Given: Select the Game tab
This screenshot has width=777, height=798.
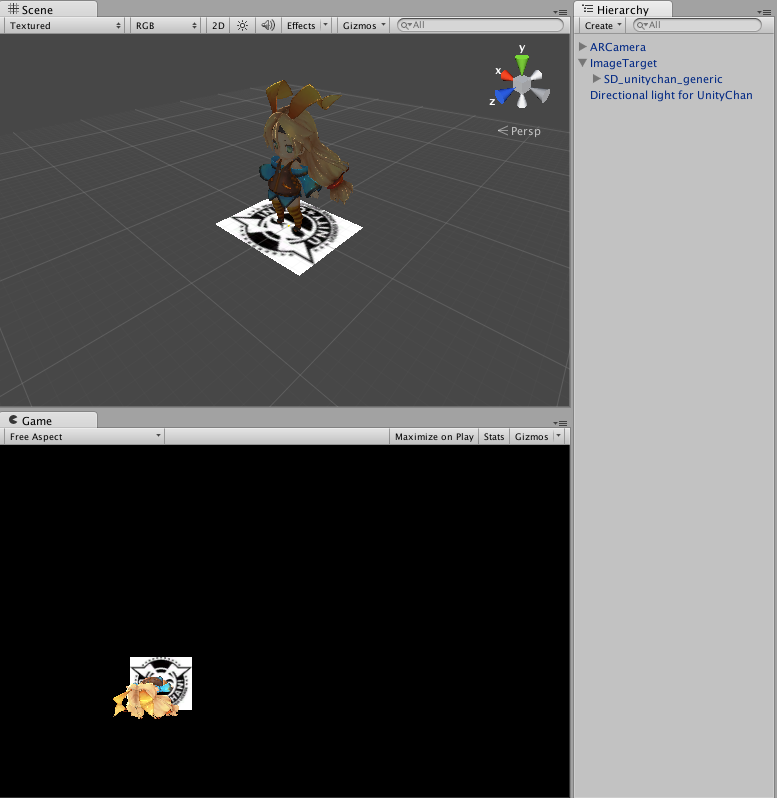Looking at the screenshot, I should tap(48, 420).
